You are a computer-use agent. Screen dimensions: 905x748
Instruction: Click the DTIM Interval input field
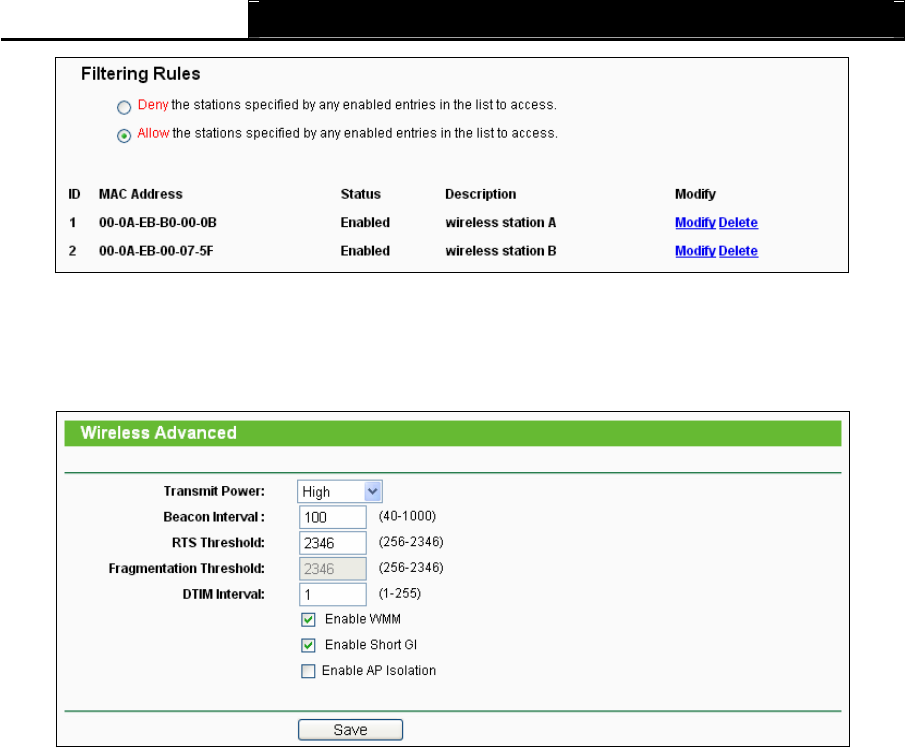(332, 594)
